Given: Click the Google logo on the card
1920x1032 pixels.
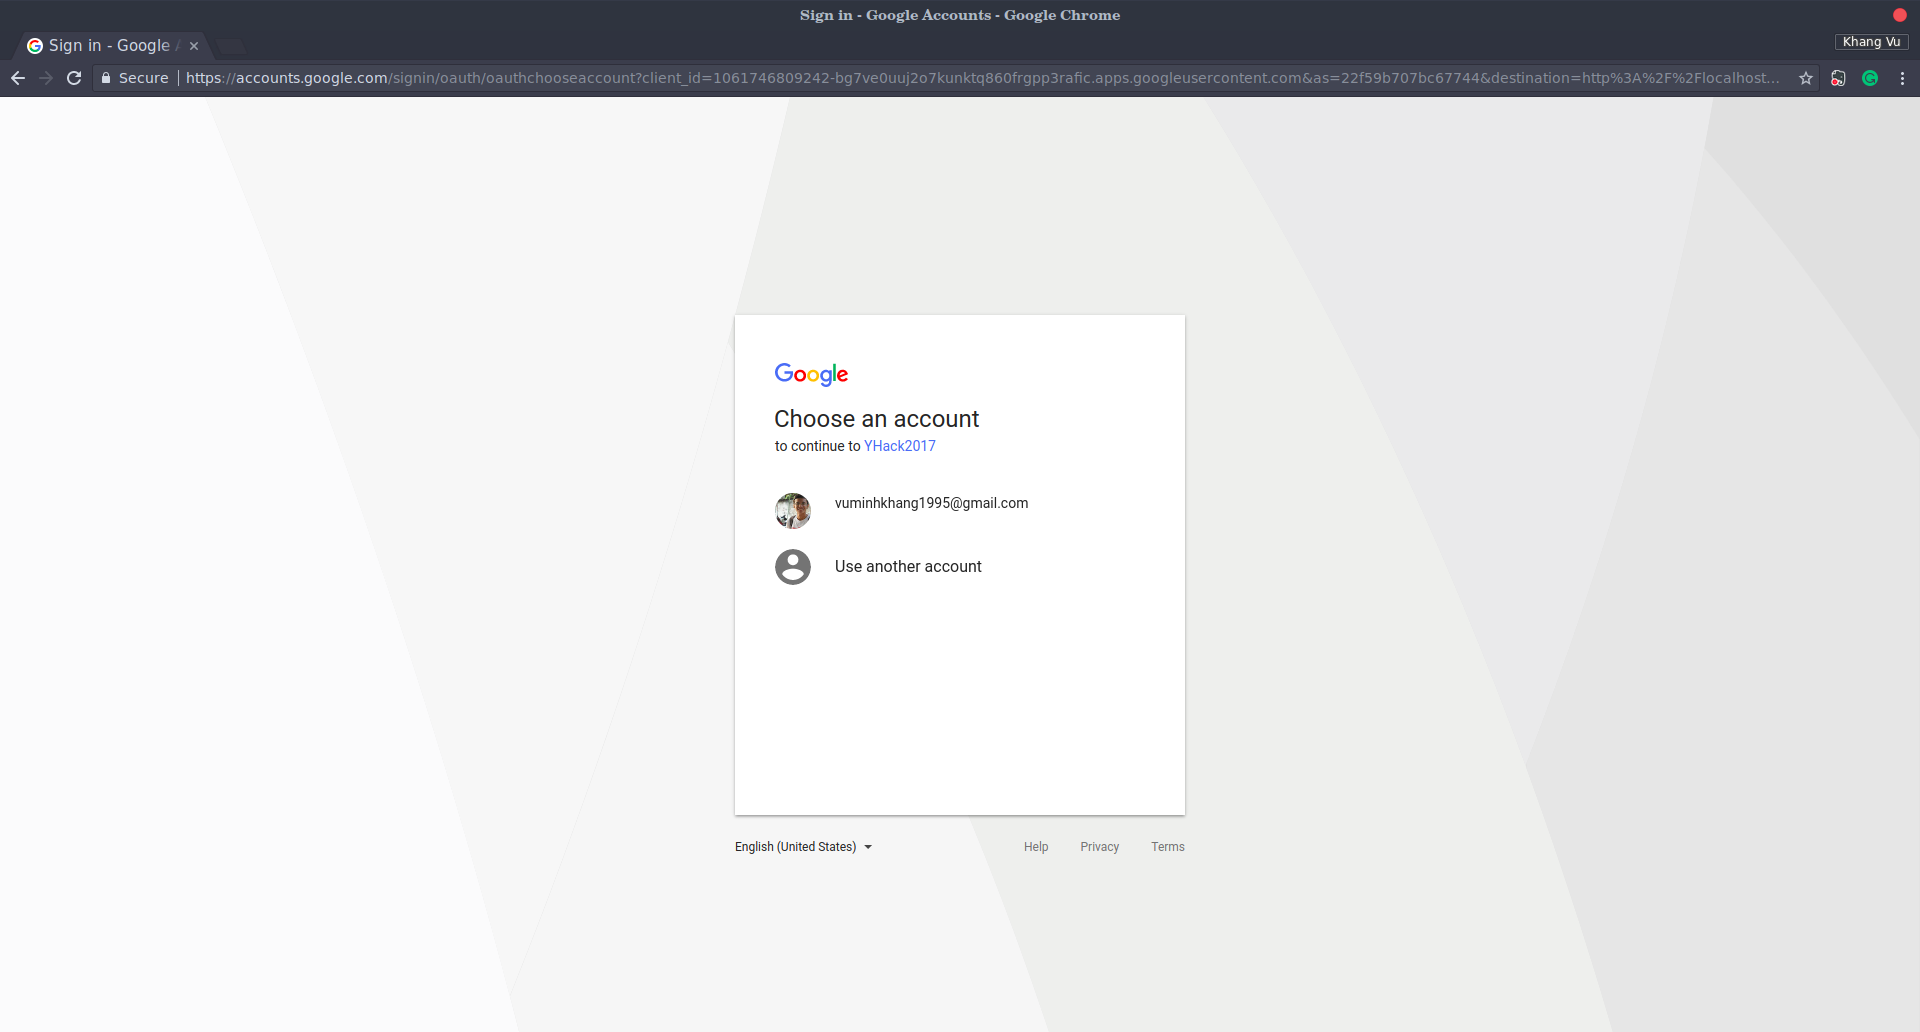Looking at the screenshot, I should click(x=811, y=374).
